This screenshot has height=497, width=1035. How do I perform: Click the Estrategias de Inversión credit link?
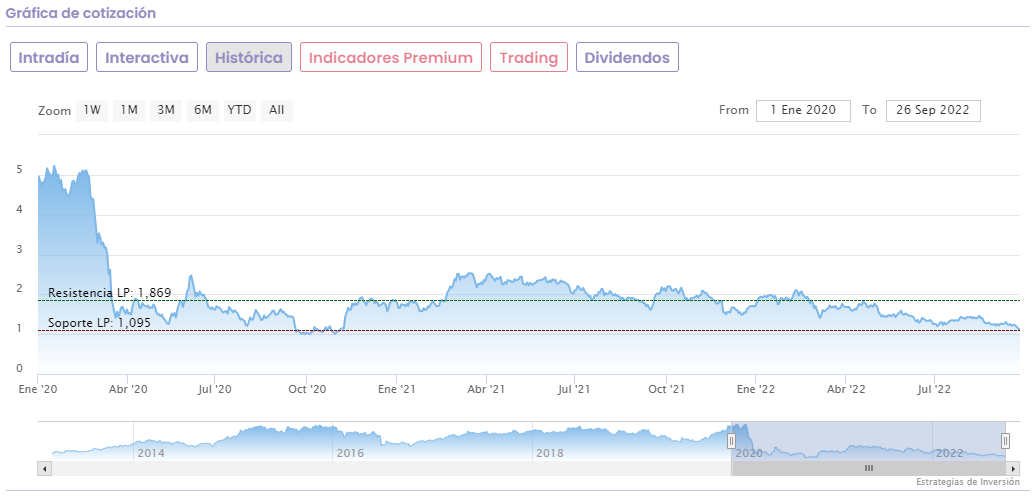(x=967, y=482)
